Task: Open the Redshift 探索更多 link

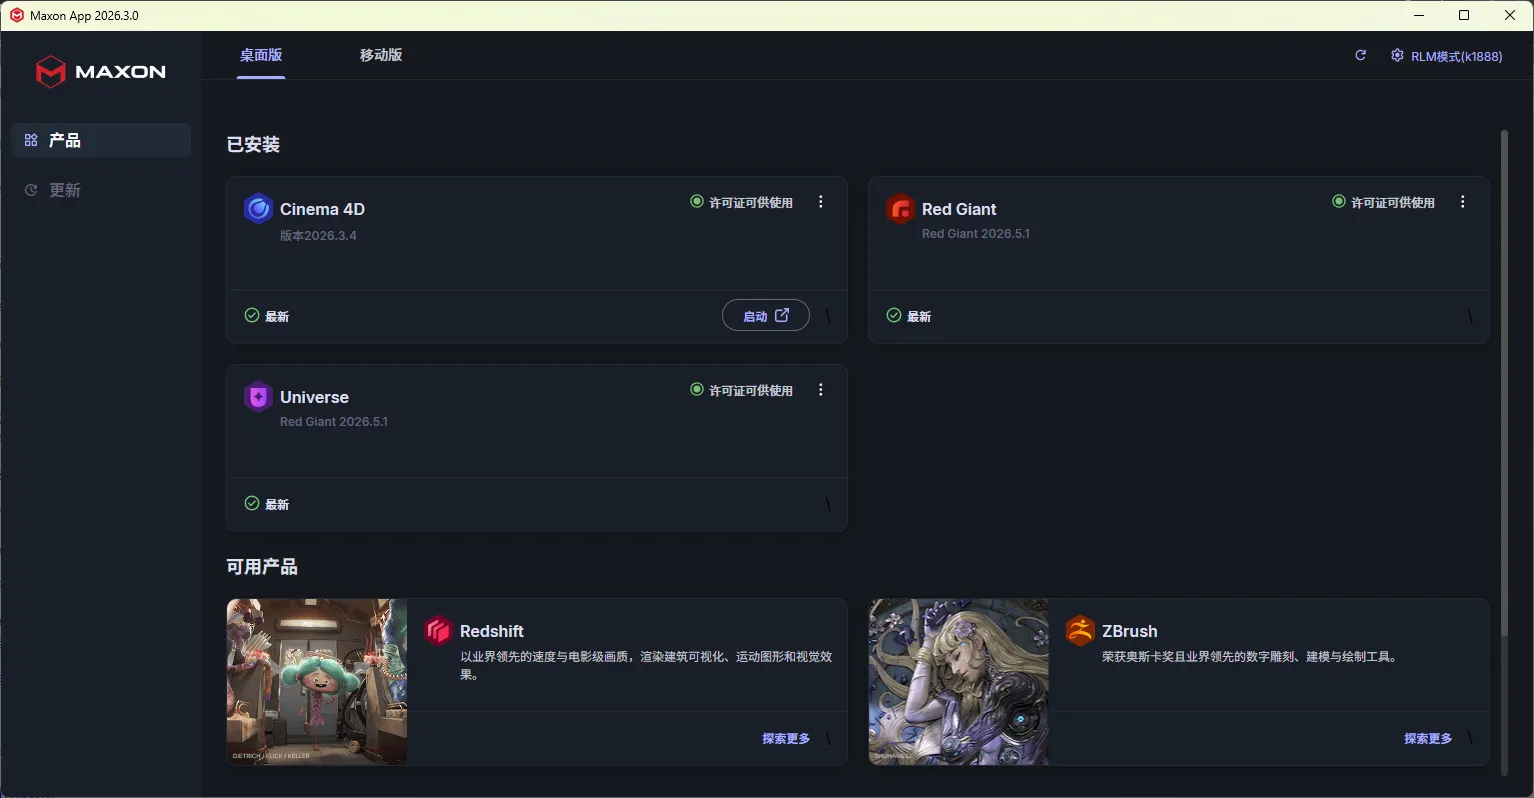Action: click(786, 739)
